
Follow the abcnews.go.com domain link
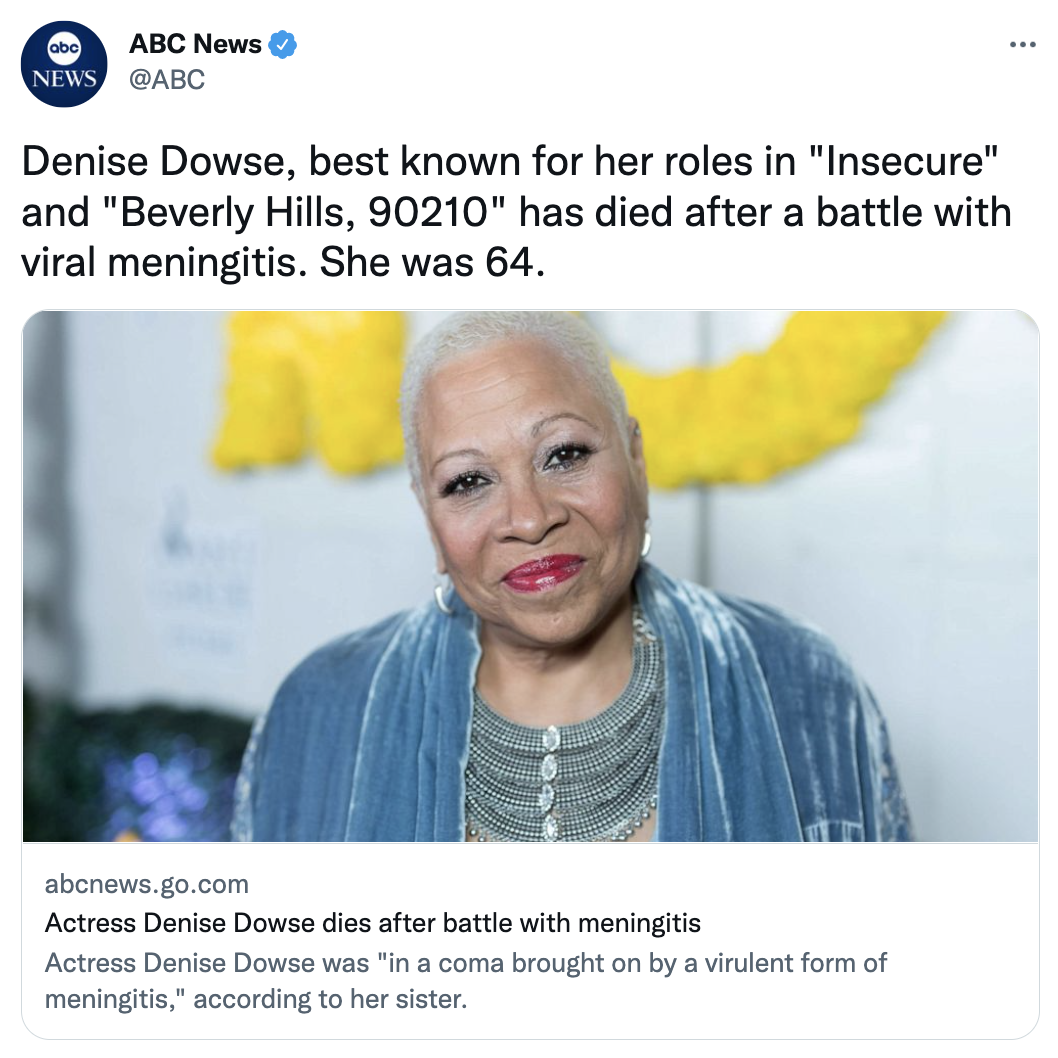click(146, 884)
